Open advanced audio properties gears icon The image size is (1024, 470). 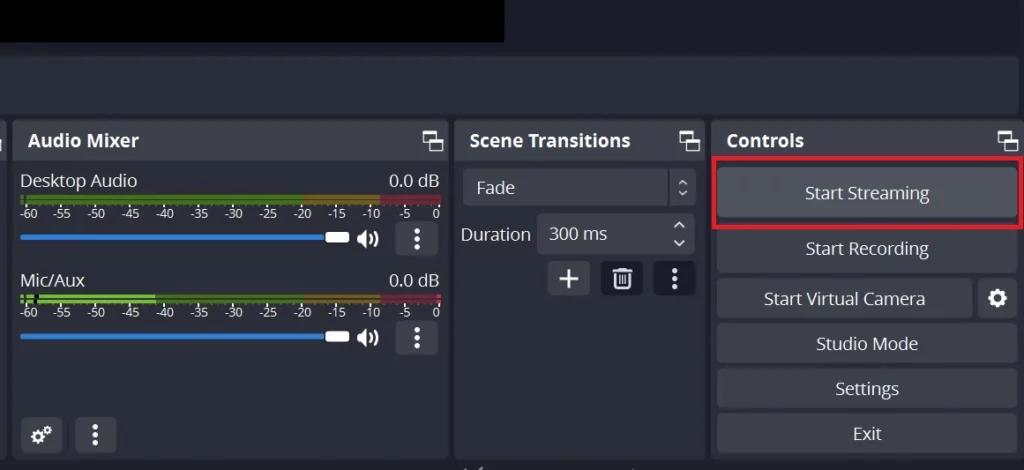(42, 435)
